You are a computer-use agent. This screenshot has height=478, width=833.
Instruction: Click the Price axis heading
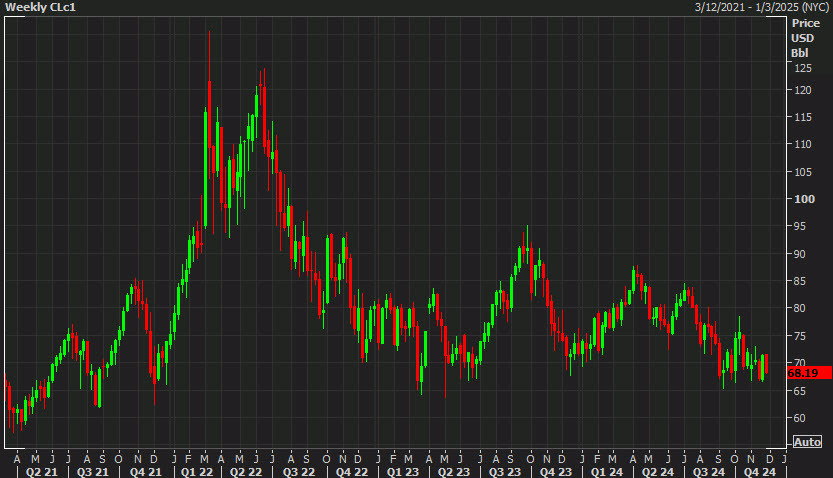point(805,23)
